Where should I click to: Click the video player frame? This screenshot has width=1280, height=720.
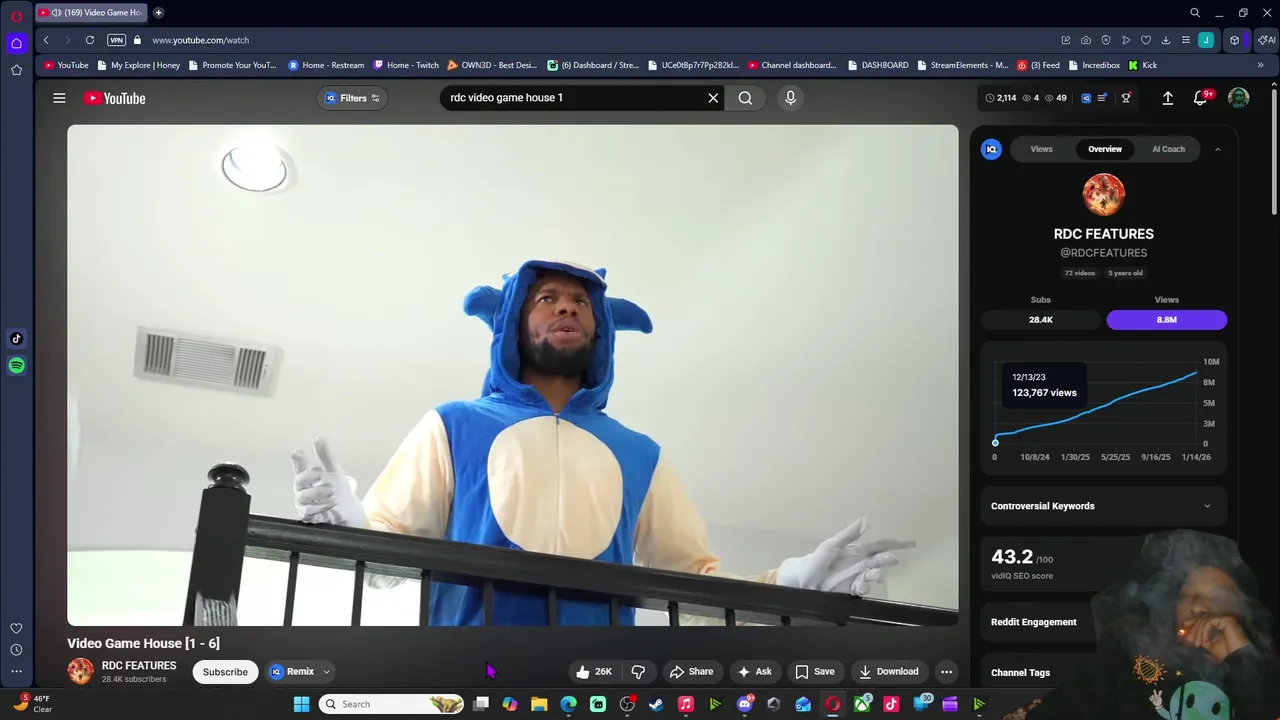[x=512, y=375]
